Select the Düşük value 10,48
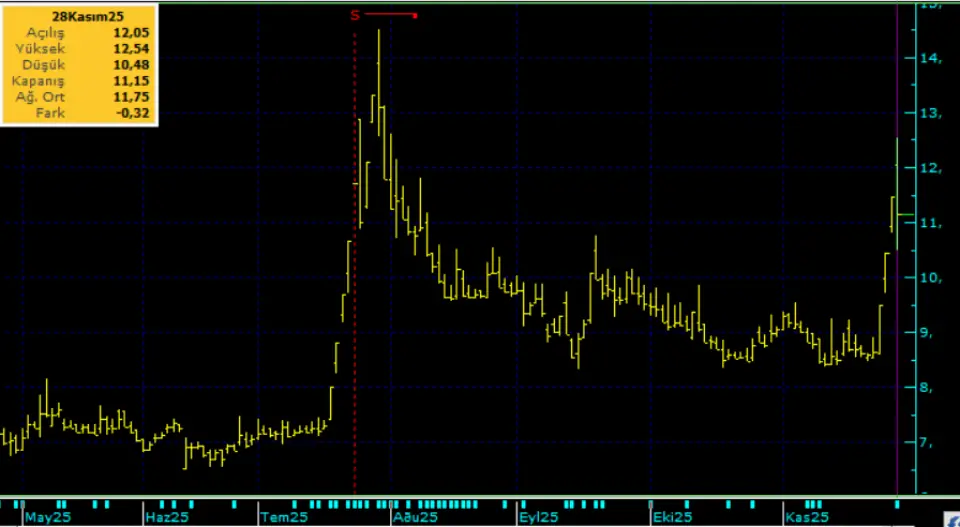Image resolution: width=960 pixels, height=527 pixels. pos(130,65)
